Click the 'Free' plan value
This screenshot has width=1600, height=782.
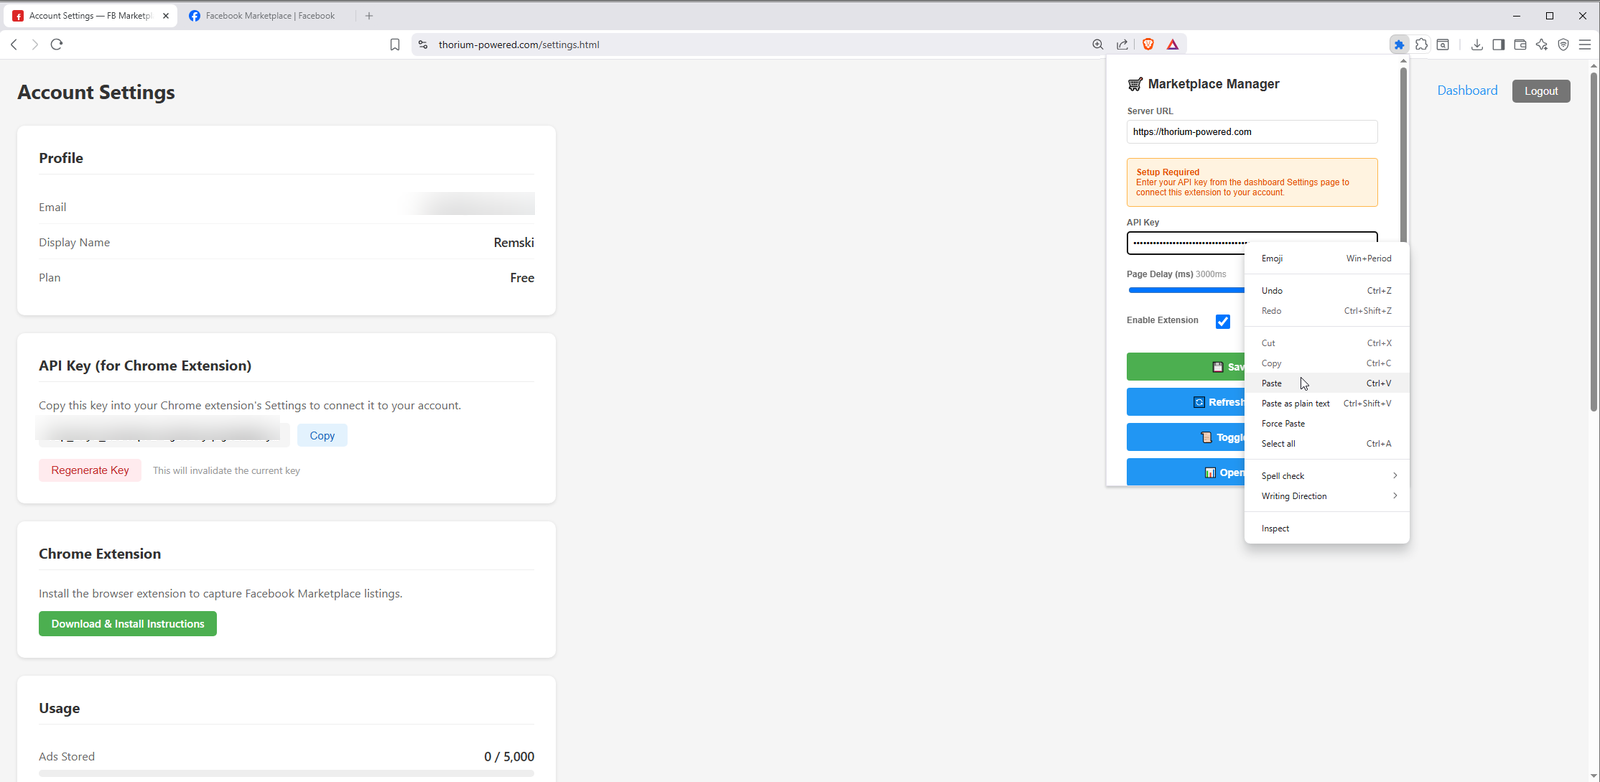522,278
